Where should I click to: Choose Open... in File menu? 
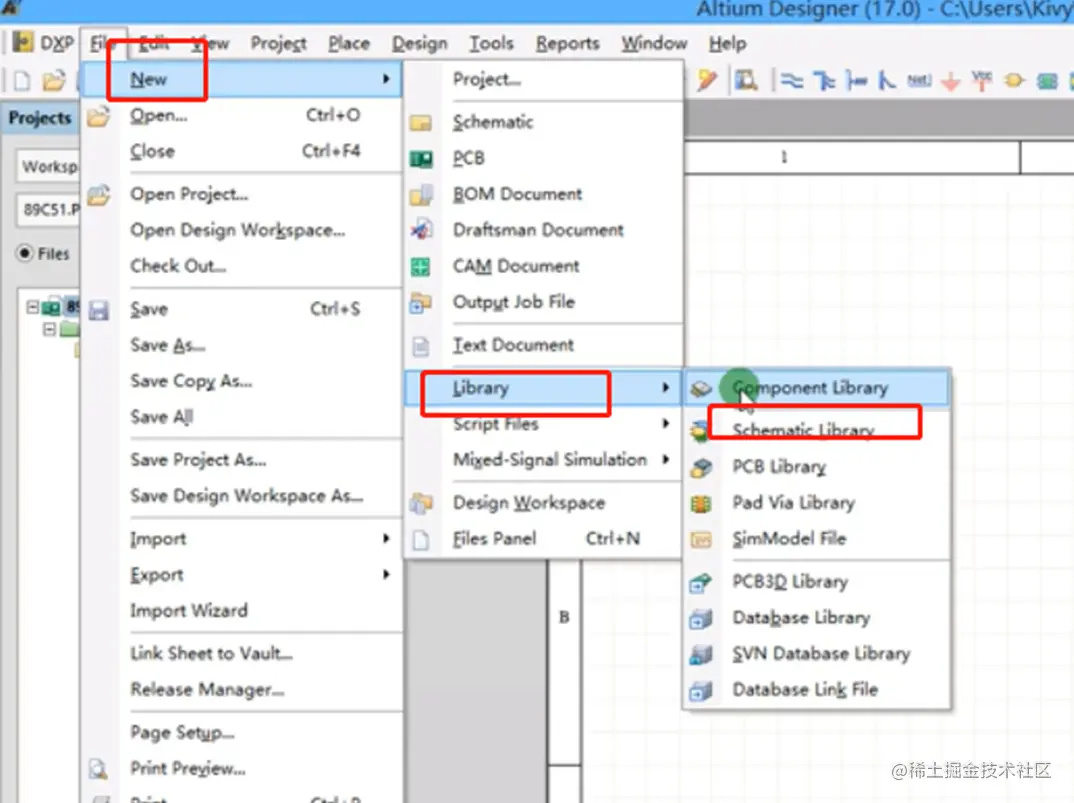point(241,115)
